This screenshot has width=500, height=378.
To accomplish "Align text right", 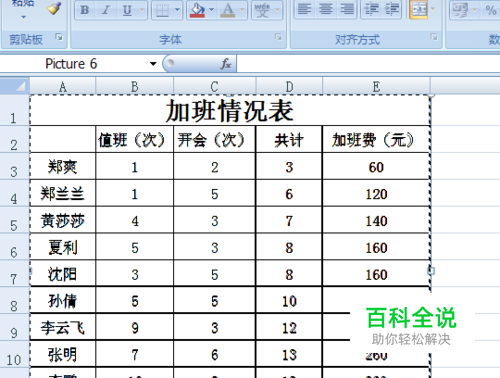I will pos(347,9).
